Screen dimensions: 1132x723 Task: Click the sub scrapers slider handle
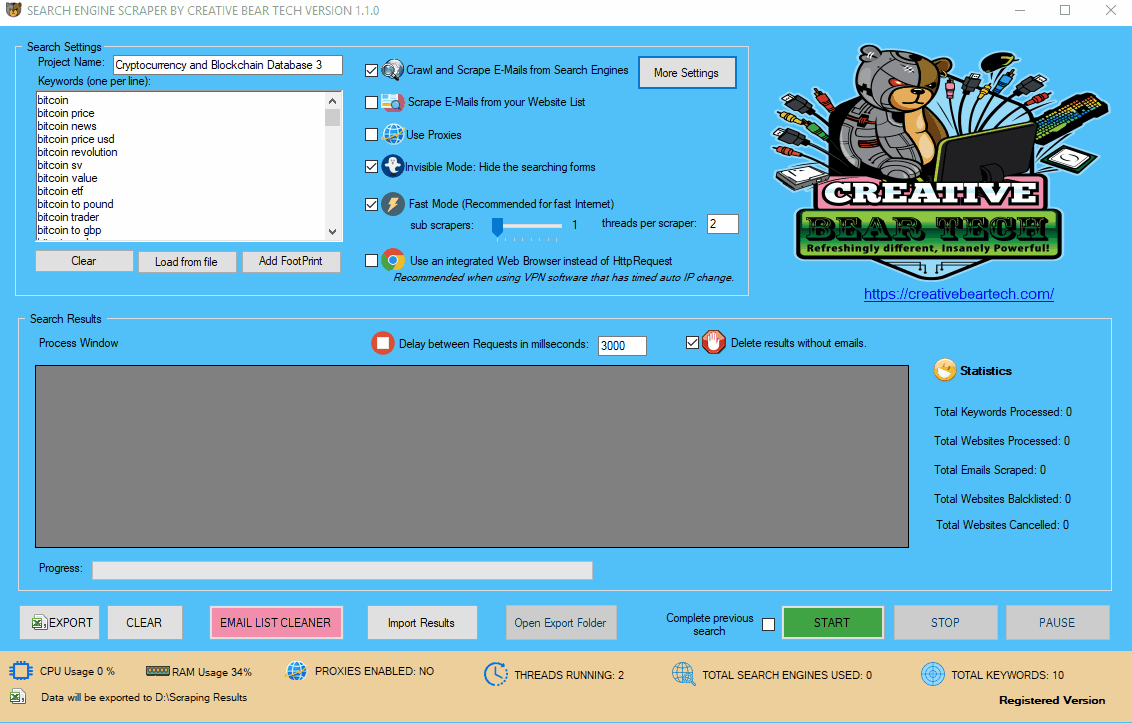point(497,227)
